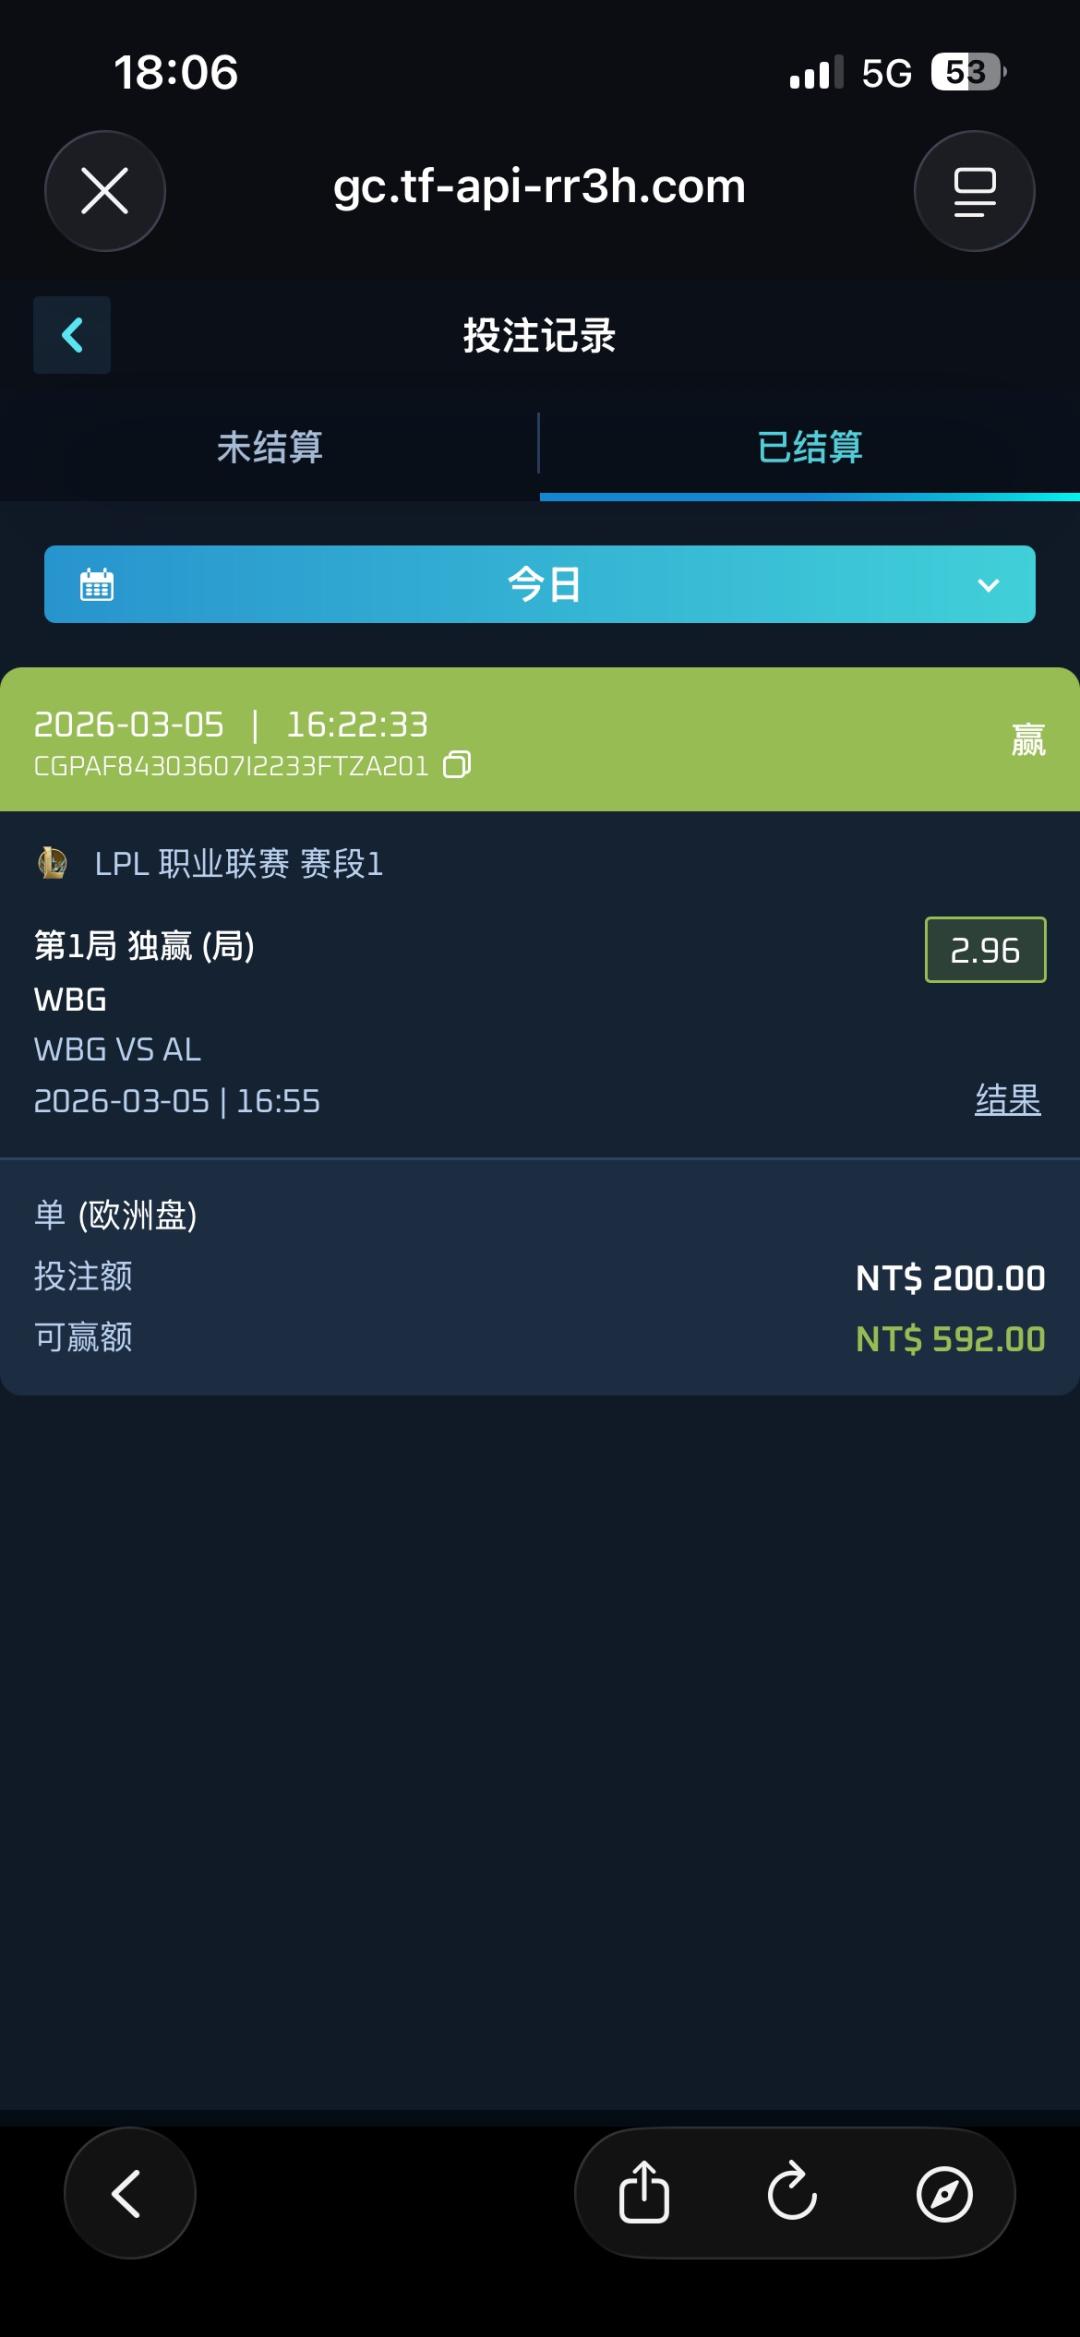Click the green 赢 win status label
This screenshot has height=2337, width=1080.
(x=1028, y=740)
